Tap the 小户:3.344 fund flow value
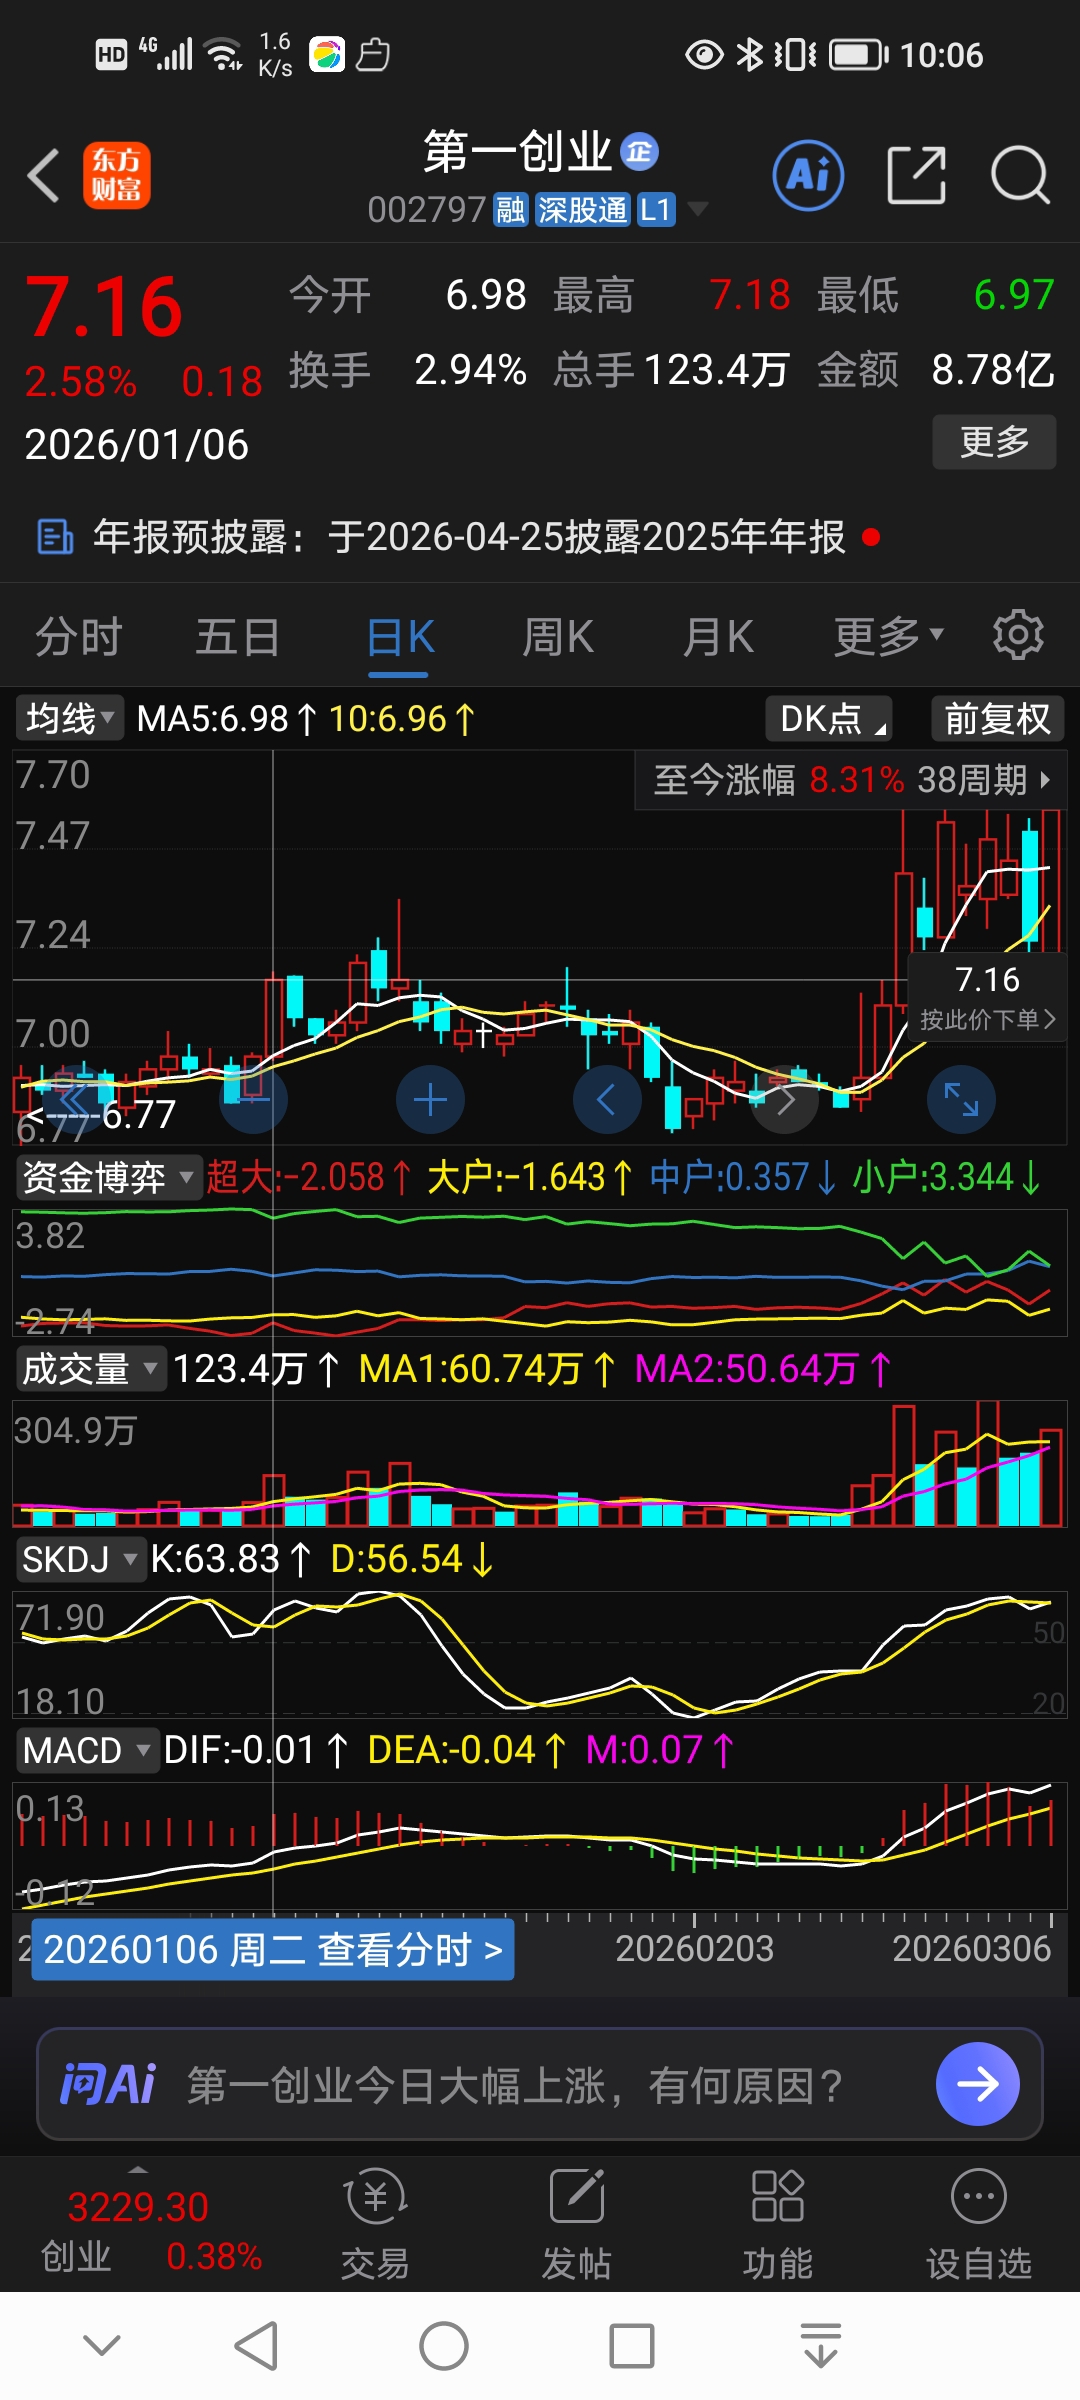Screen dimensions: 1080x2400 [x=946, y=1177]
